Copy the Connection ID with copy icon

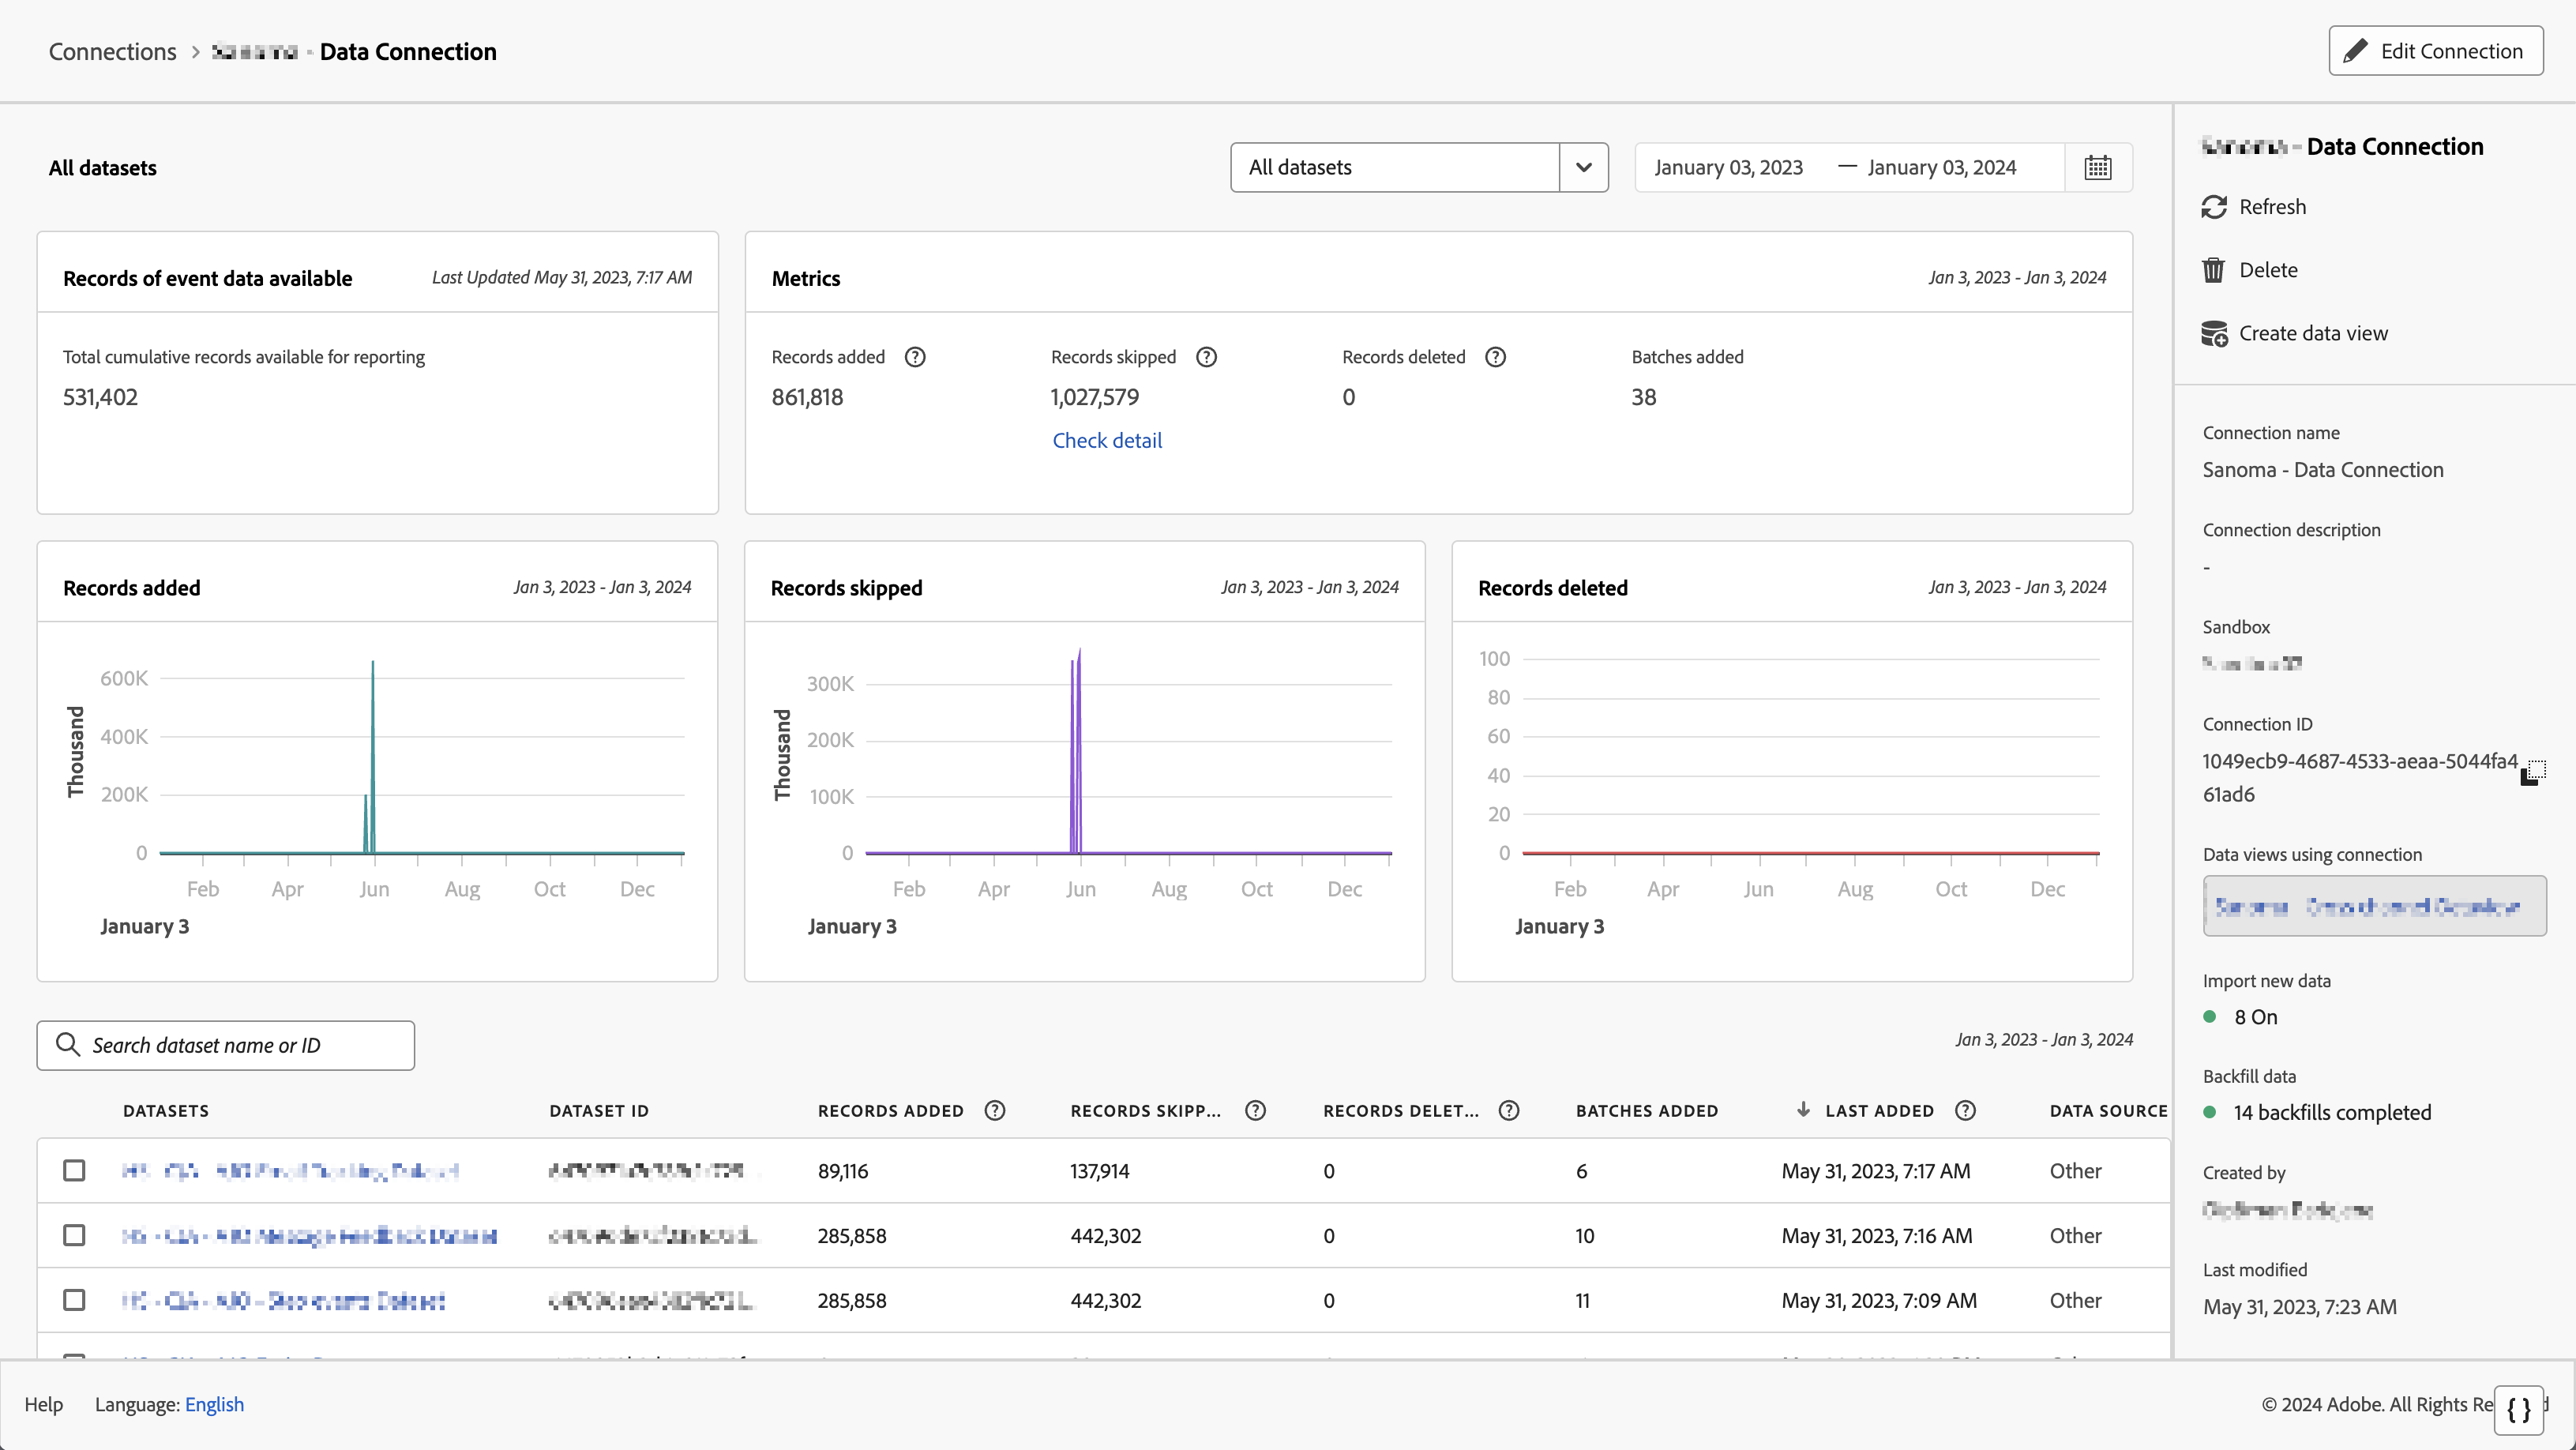click(x=2532, y=773)
